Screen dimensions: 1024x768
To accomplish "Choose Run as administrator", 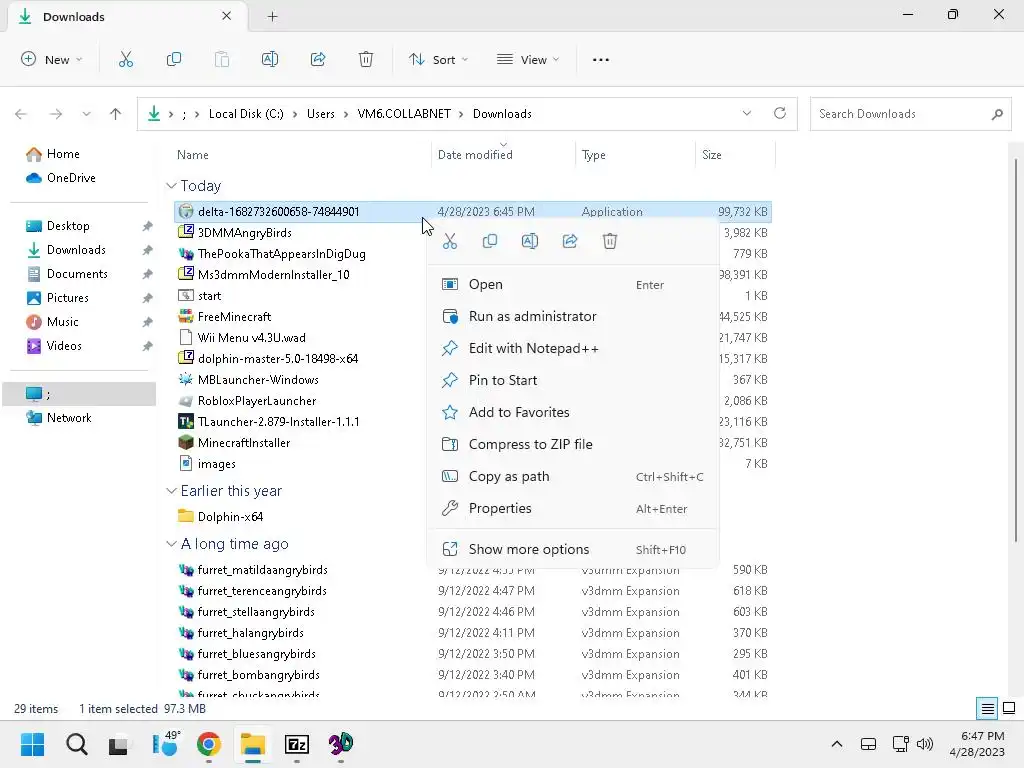I will click(x=573, y=316).
